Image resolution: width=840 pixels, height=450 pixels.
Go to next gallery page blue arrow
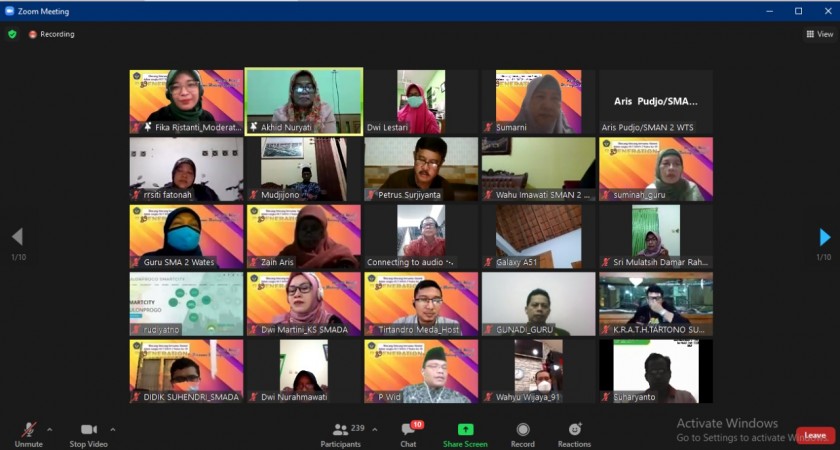(x=825, y=237)
